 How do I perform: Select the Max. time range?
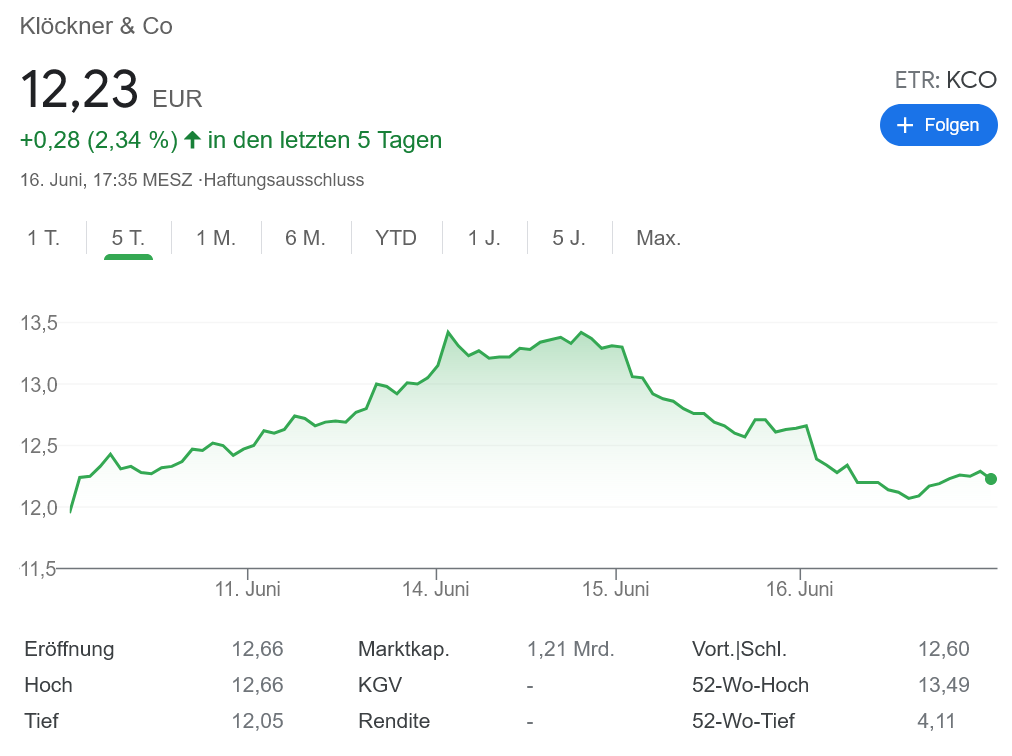pos(657,237)
